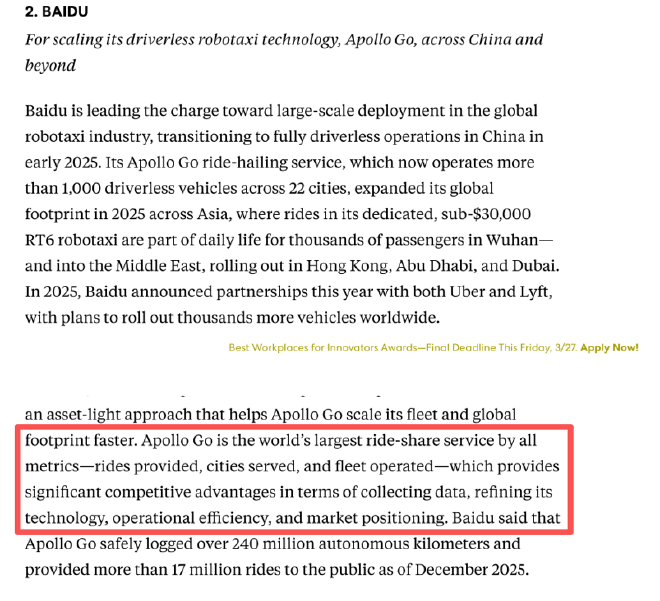The height and width of the screenshot is (601, 660).
Task: Click the words 'technology, operational efficiency, and market positioning'
Action: pos(235,518)
